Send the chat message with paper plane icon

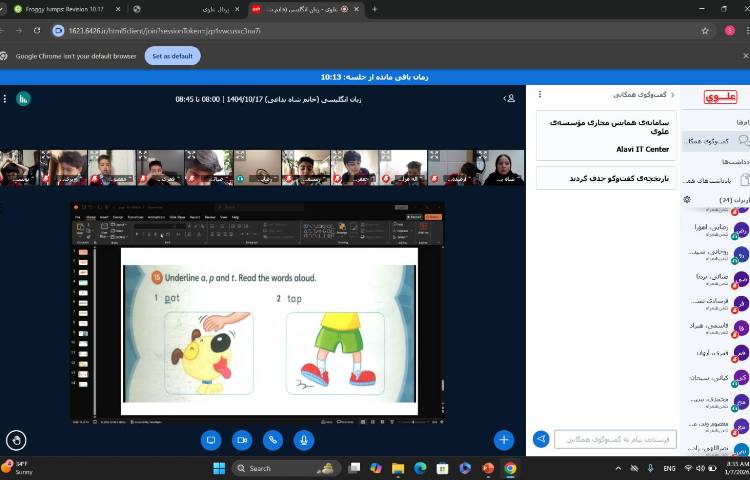(541, 439)
